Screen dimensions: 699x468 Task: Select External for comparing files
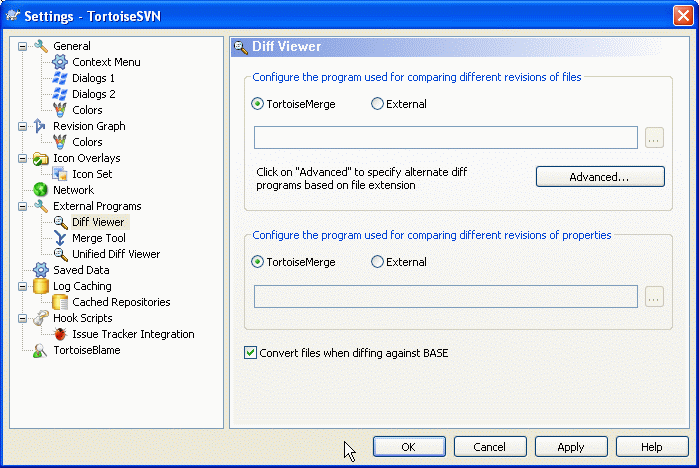point(399,104)
